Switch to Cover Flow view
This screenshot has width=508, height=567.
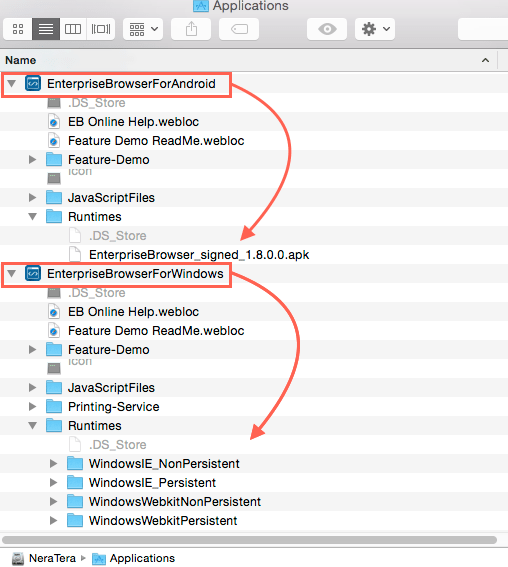101,29
